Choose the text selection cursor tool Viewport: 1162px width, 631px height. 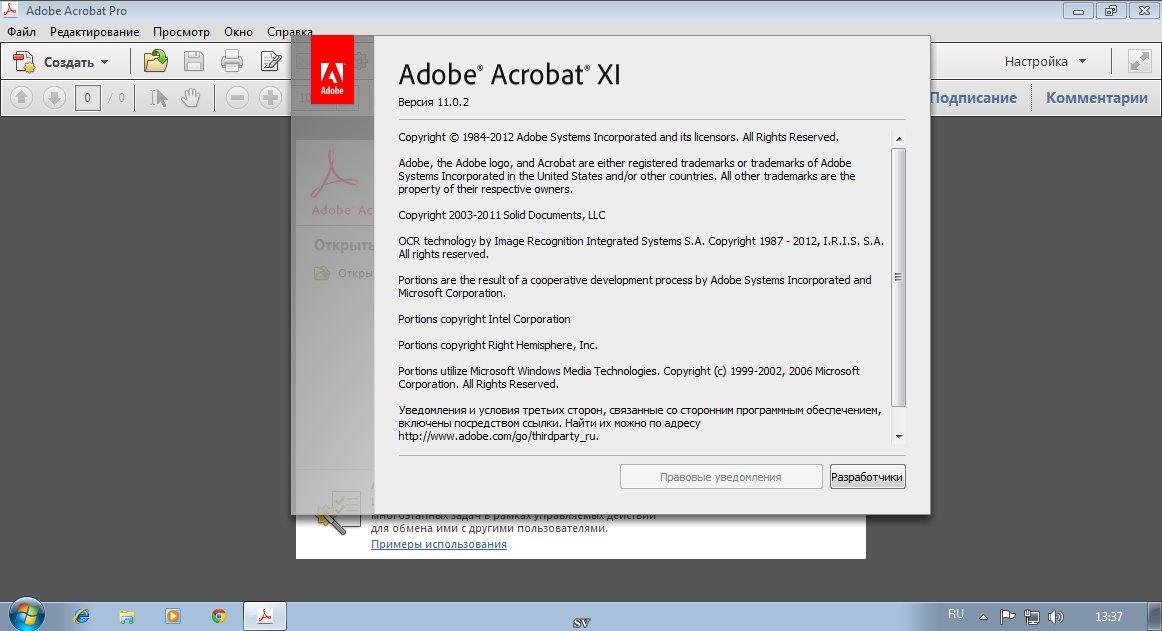[158, 98]
